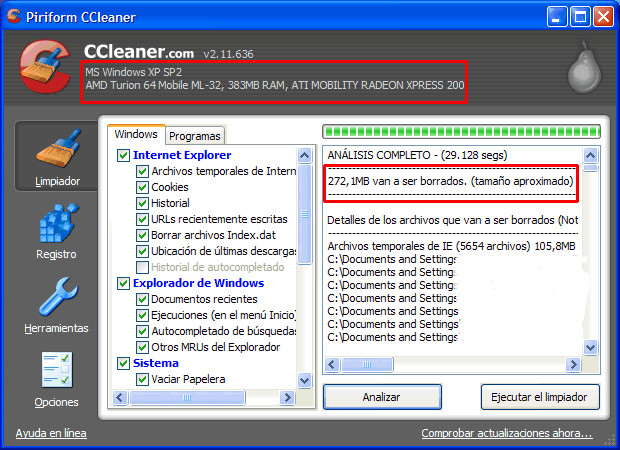Open the Herramientas wrench icon
Screen dimensions: 620x450
[58, 296]
